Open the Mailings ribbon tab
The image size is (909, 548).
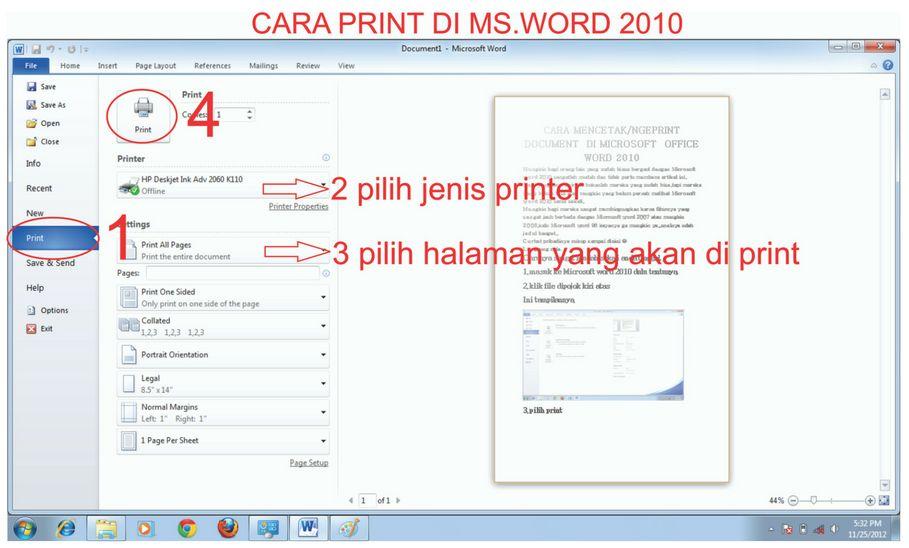(x=263, y=66)
